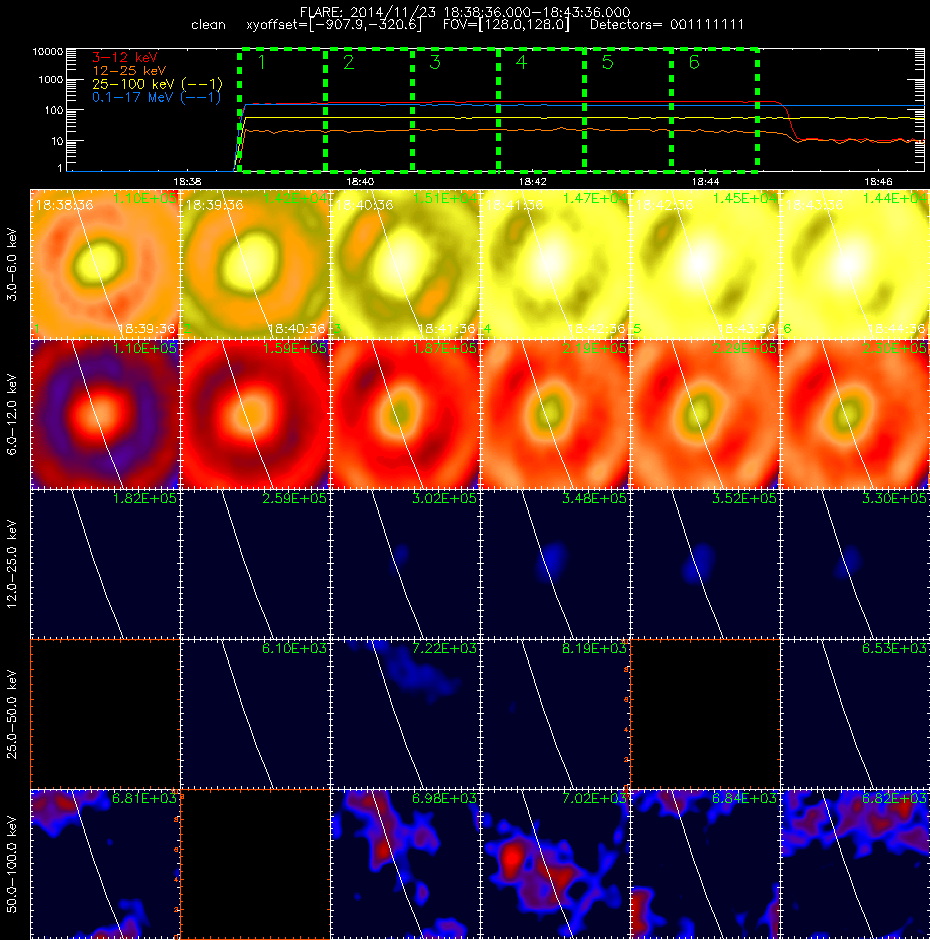Click the 12-25 keV legend label

click(129, 71)
